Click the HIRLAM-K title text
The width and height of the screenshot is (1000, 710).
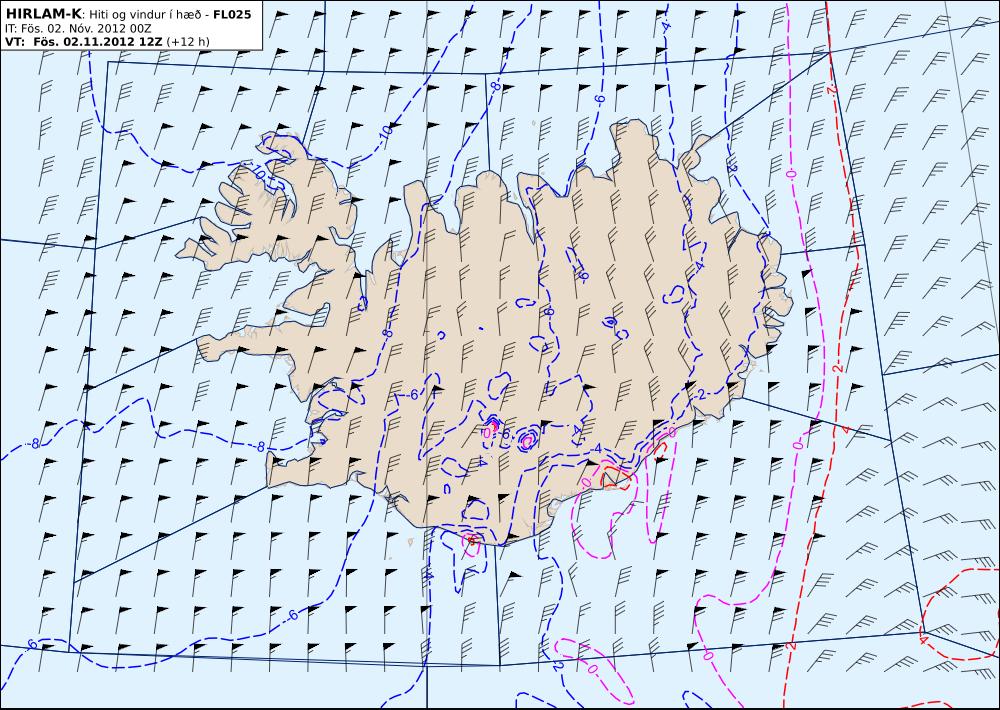43,14
